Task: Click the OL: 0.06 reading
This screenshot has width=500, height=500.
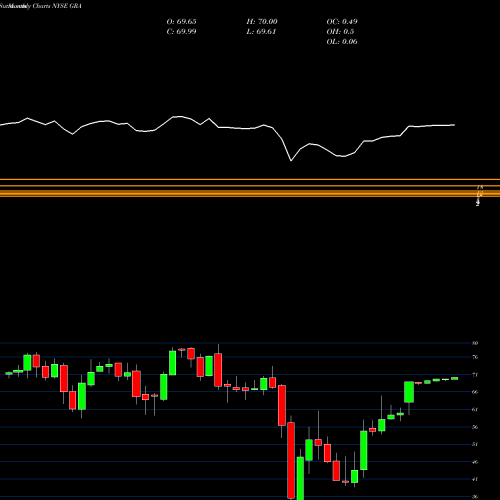Action: tap(342, 42)
